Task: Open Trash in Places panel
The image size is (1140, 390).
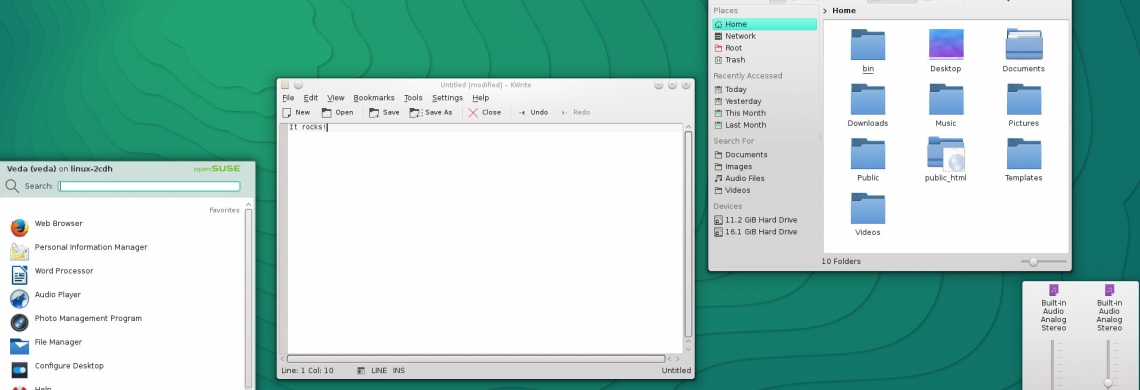Action: (x=764, y=60)
